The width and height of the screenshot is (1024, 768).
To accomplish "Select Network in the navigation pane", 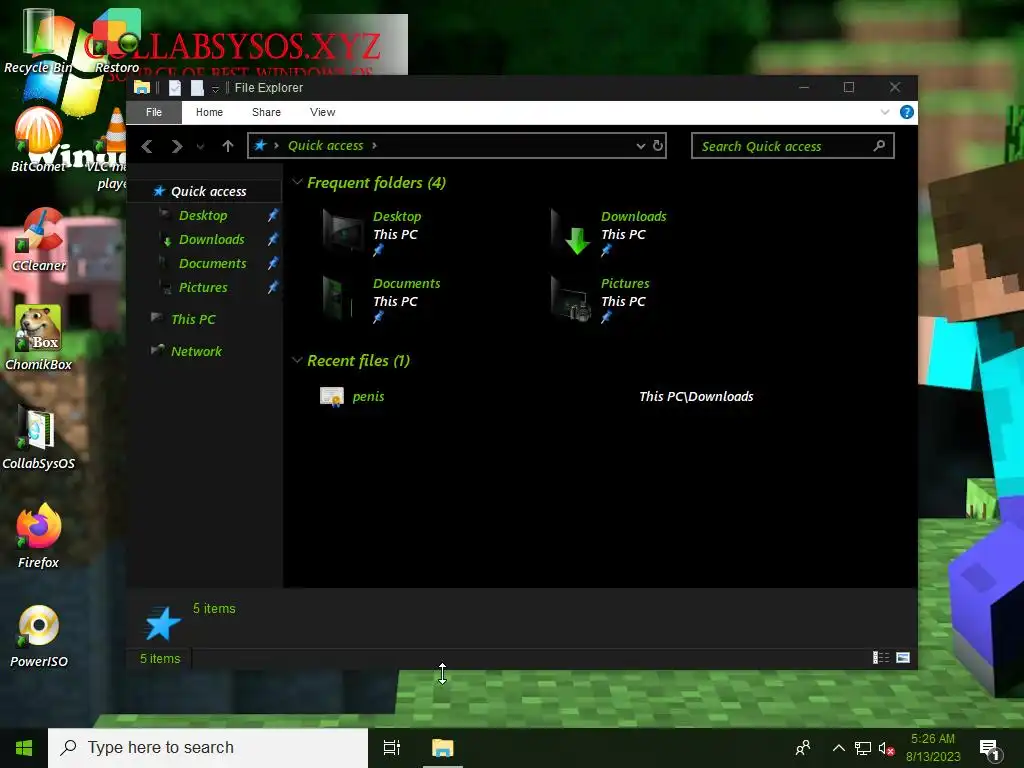I will tap(196, 351).
